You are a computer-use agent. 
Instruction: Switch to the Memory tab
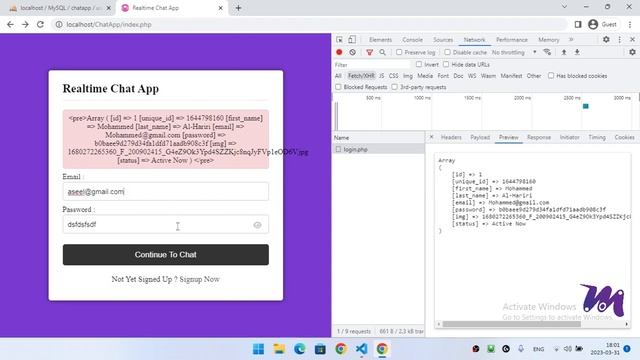coord(549,40)
